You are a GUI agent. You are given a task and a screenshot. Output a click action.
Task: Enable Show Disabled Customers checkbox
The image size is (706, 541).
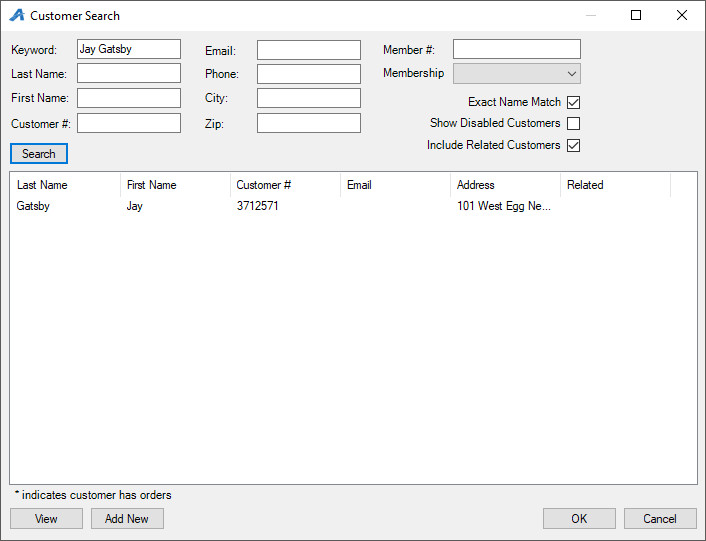click(573, 123)
